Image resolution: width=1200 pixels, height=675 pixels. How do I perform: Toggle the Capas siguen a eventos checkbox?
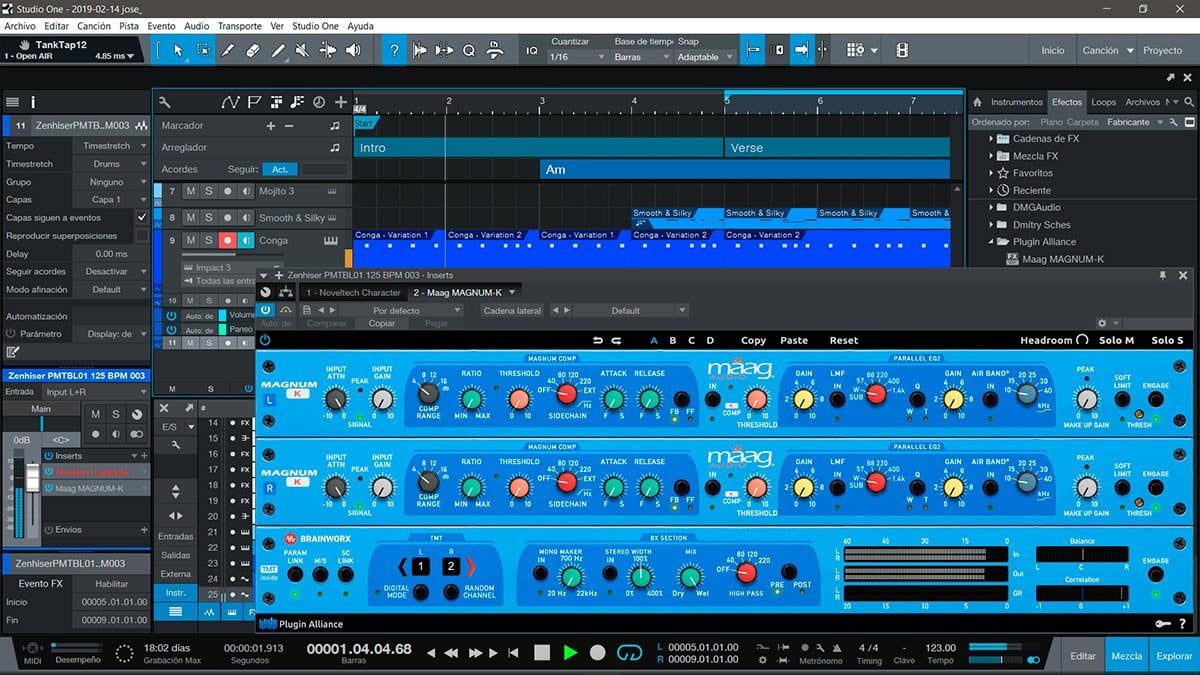tap(142, 217)
